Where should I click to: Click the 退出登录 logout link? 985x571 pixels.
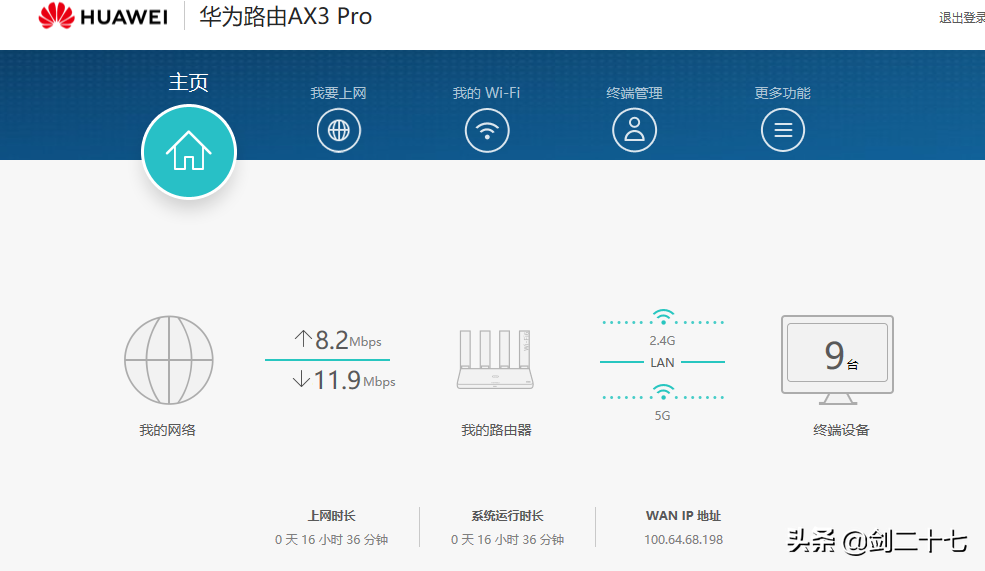tap(962, 18)
